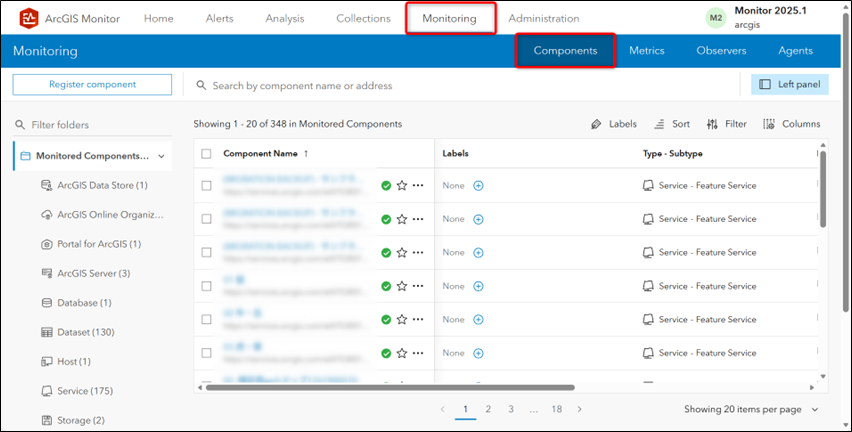The height and width of the screenshot is (432, 852).
Task: Check the second component row checkbox
Action: point(206,219)
